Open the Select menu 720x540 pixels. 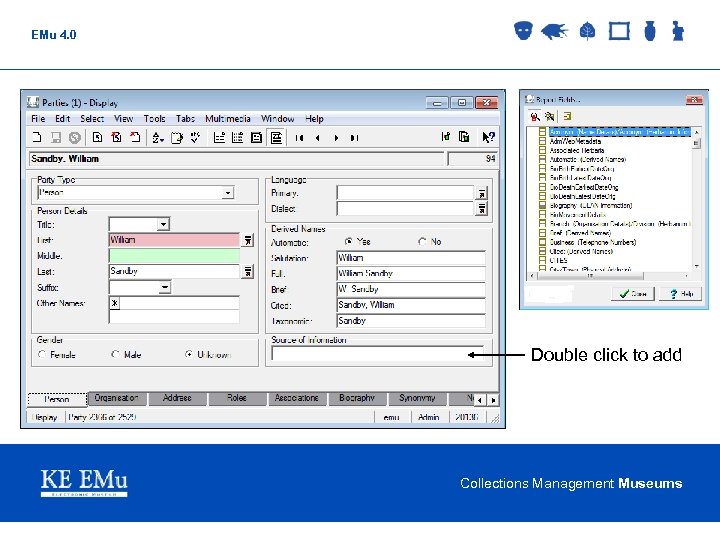tap(92, 119)
